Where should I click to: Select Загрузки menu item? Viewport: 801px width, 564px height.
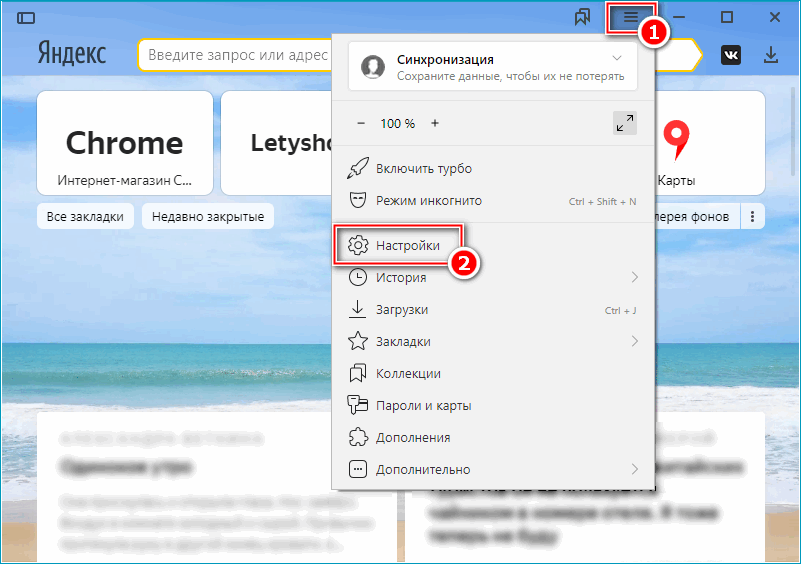402,310
